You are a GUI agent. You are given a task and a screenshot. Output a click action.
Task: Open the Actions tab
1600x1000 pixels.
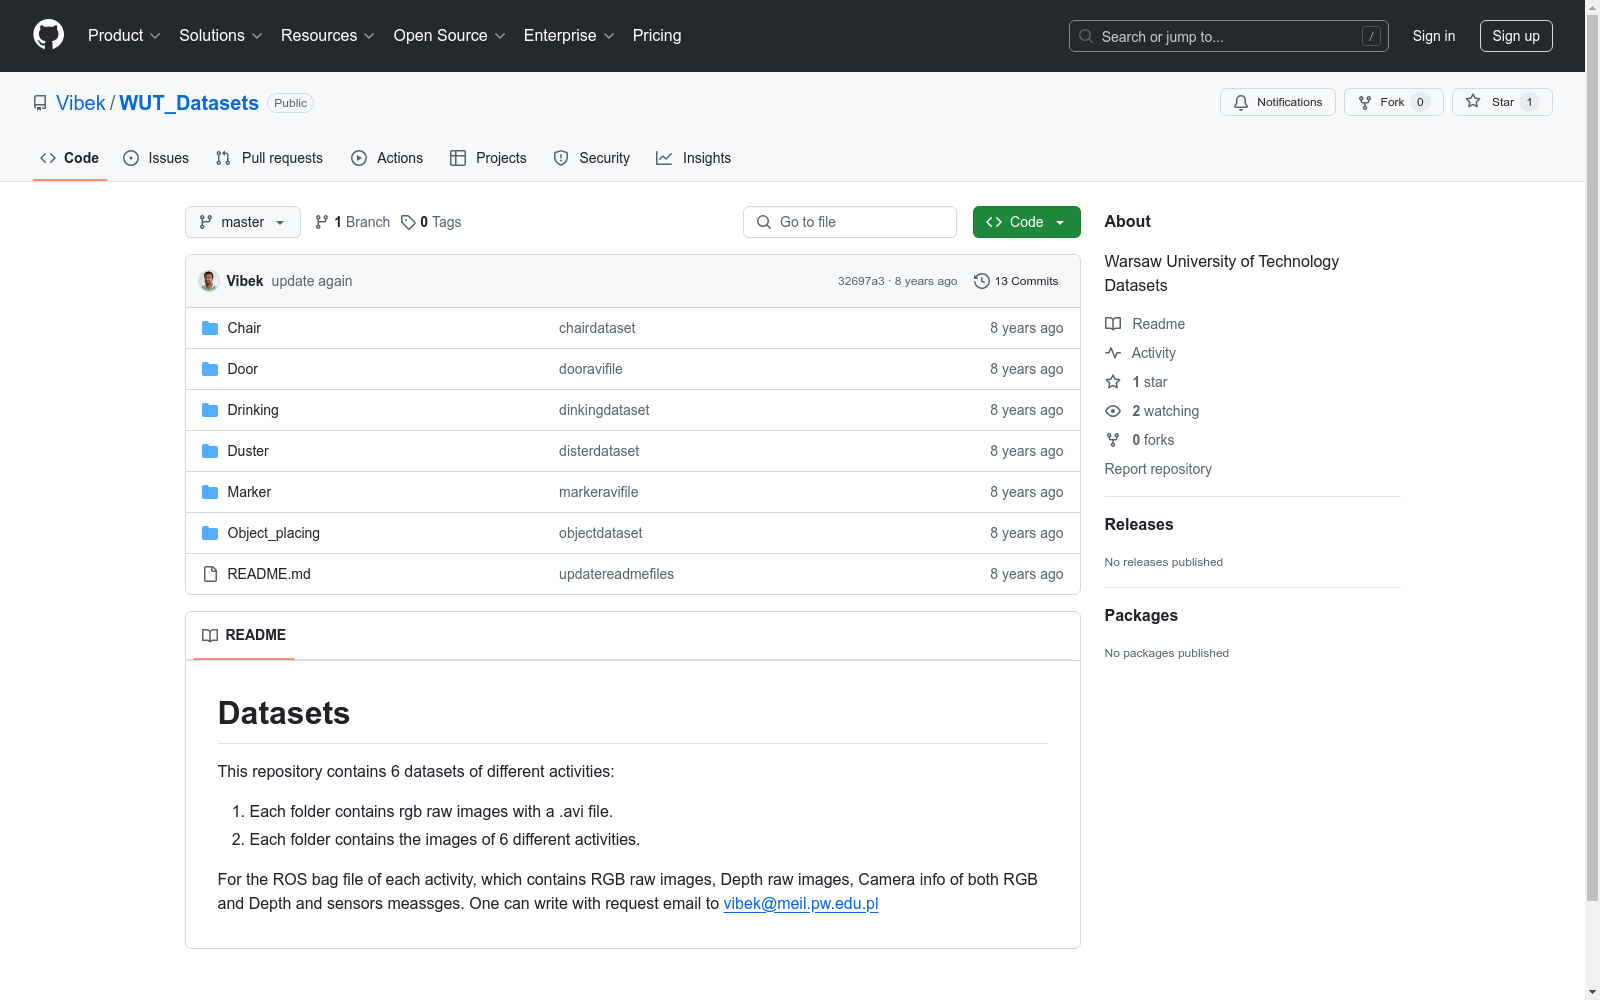[387, 158]
